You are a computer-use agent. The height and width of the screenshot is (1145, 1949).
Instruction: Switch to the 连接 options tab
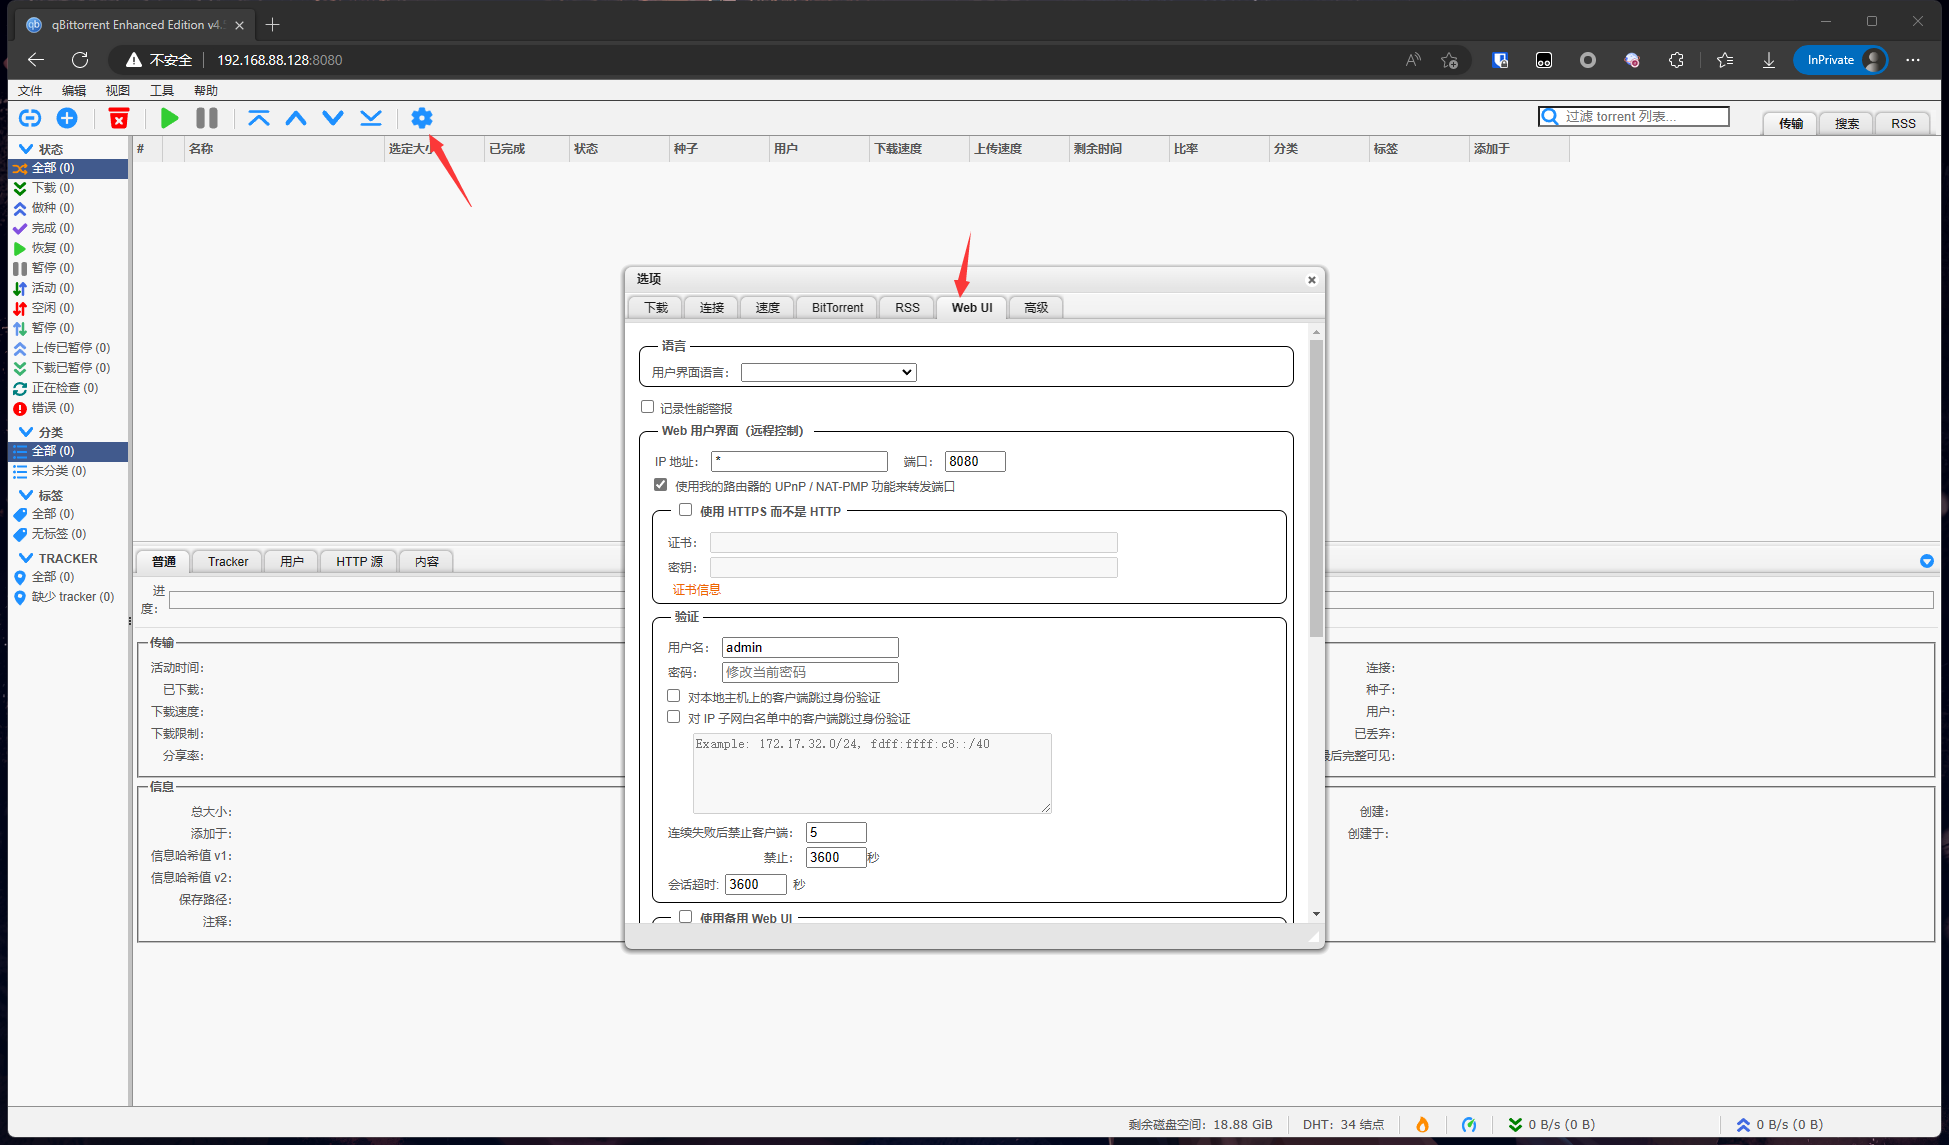[x=712, y=307]
